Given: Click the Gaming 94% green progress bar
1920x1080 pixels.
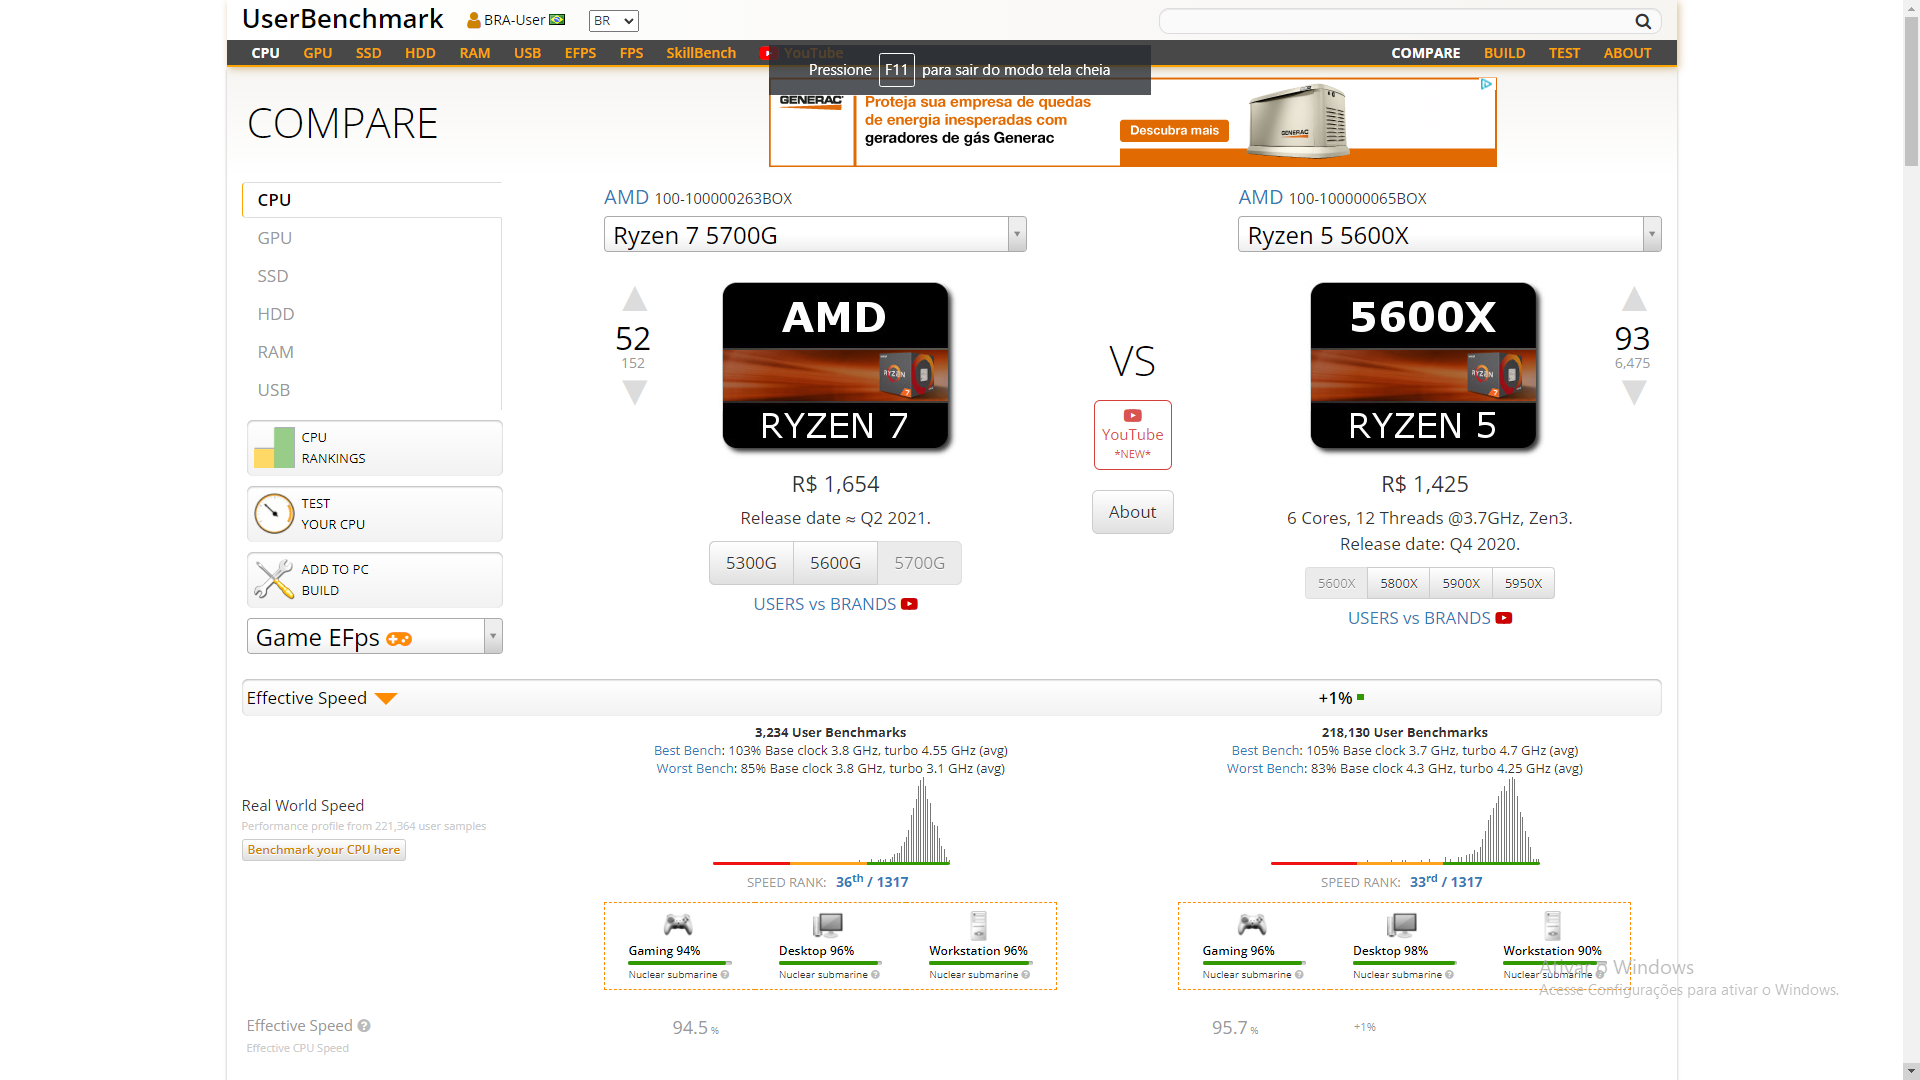Looking at the screenshot, I should click(678, 963).
